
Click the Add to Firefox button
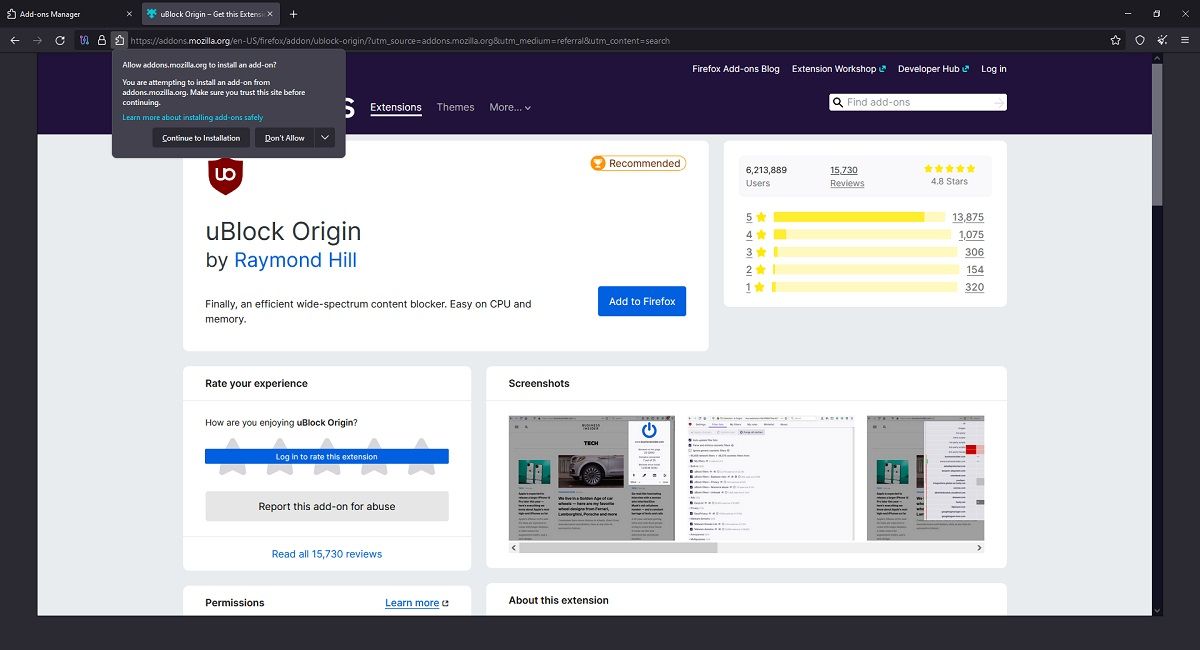[x=641, y=301]
